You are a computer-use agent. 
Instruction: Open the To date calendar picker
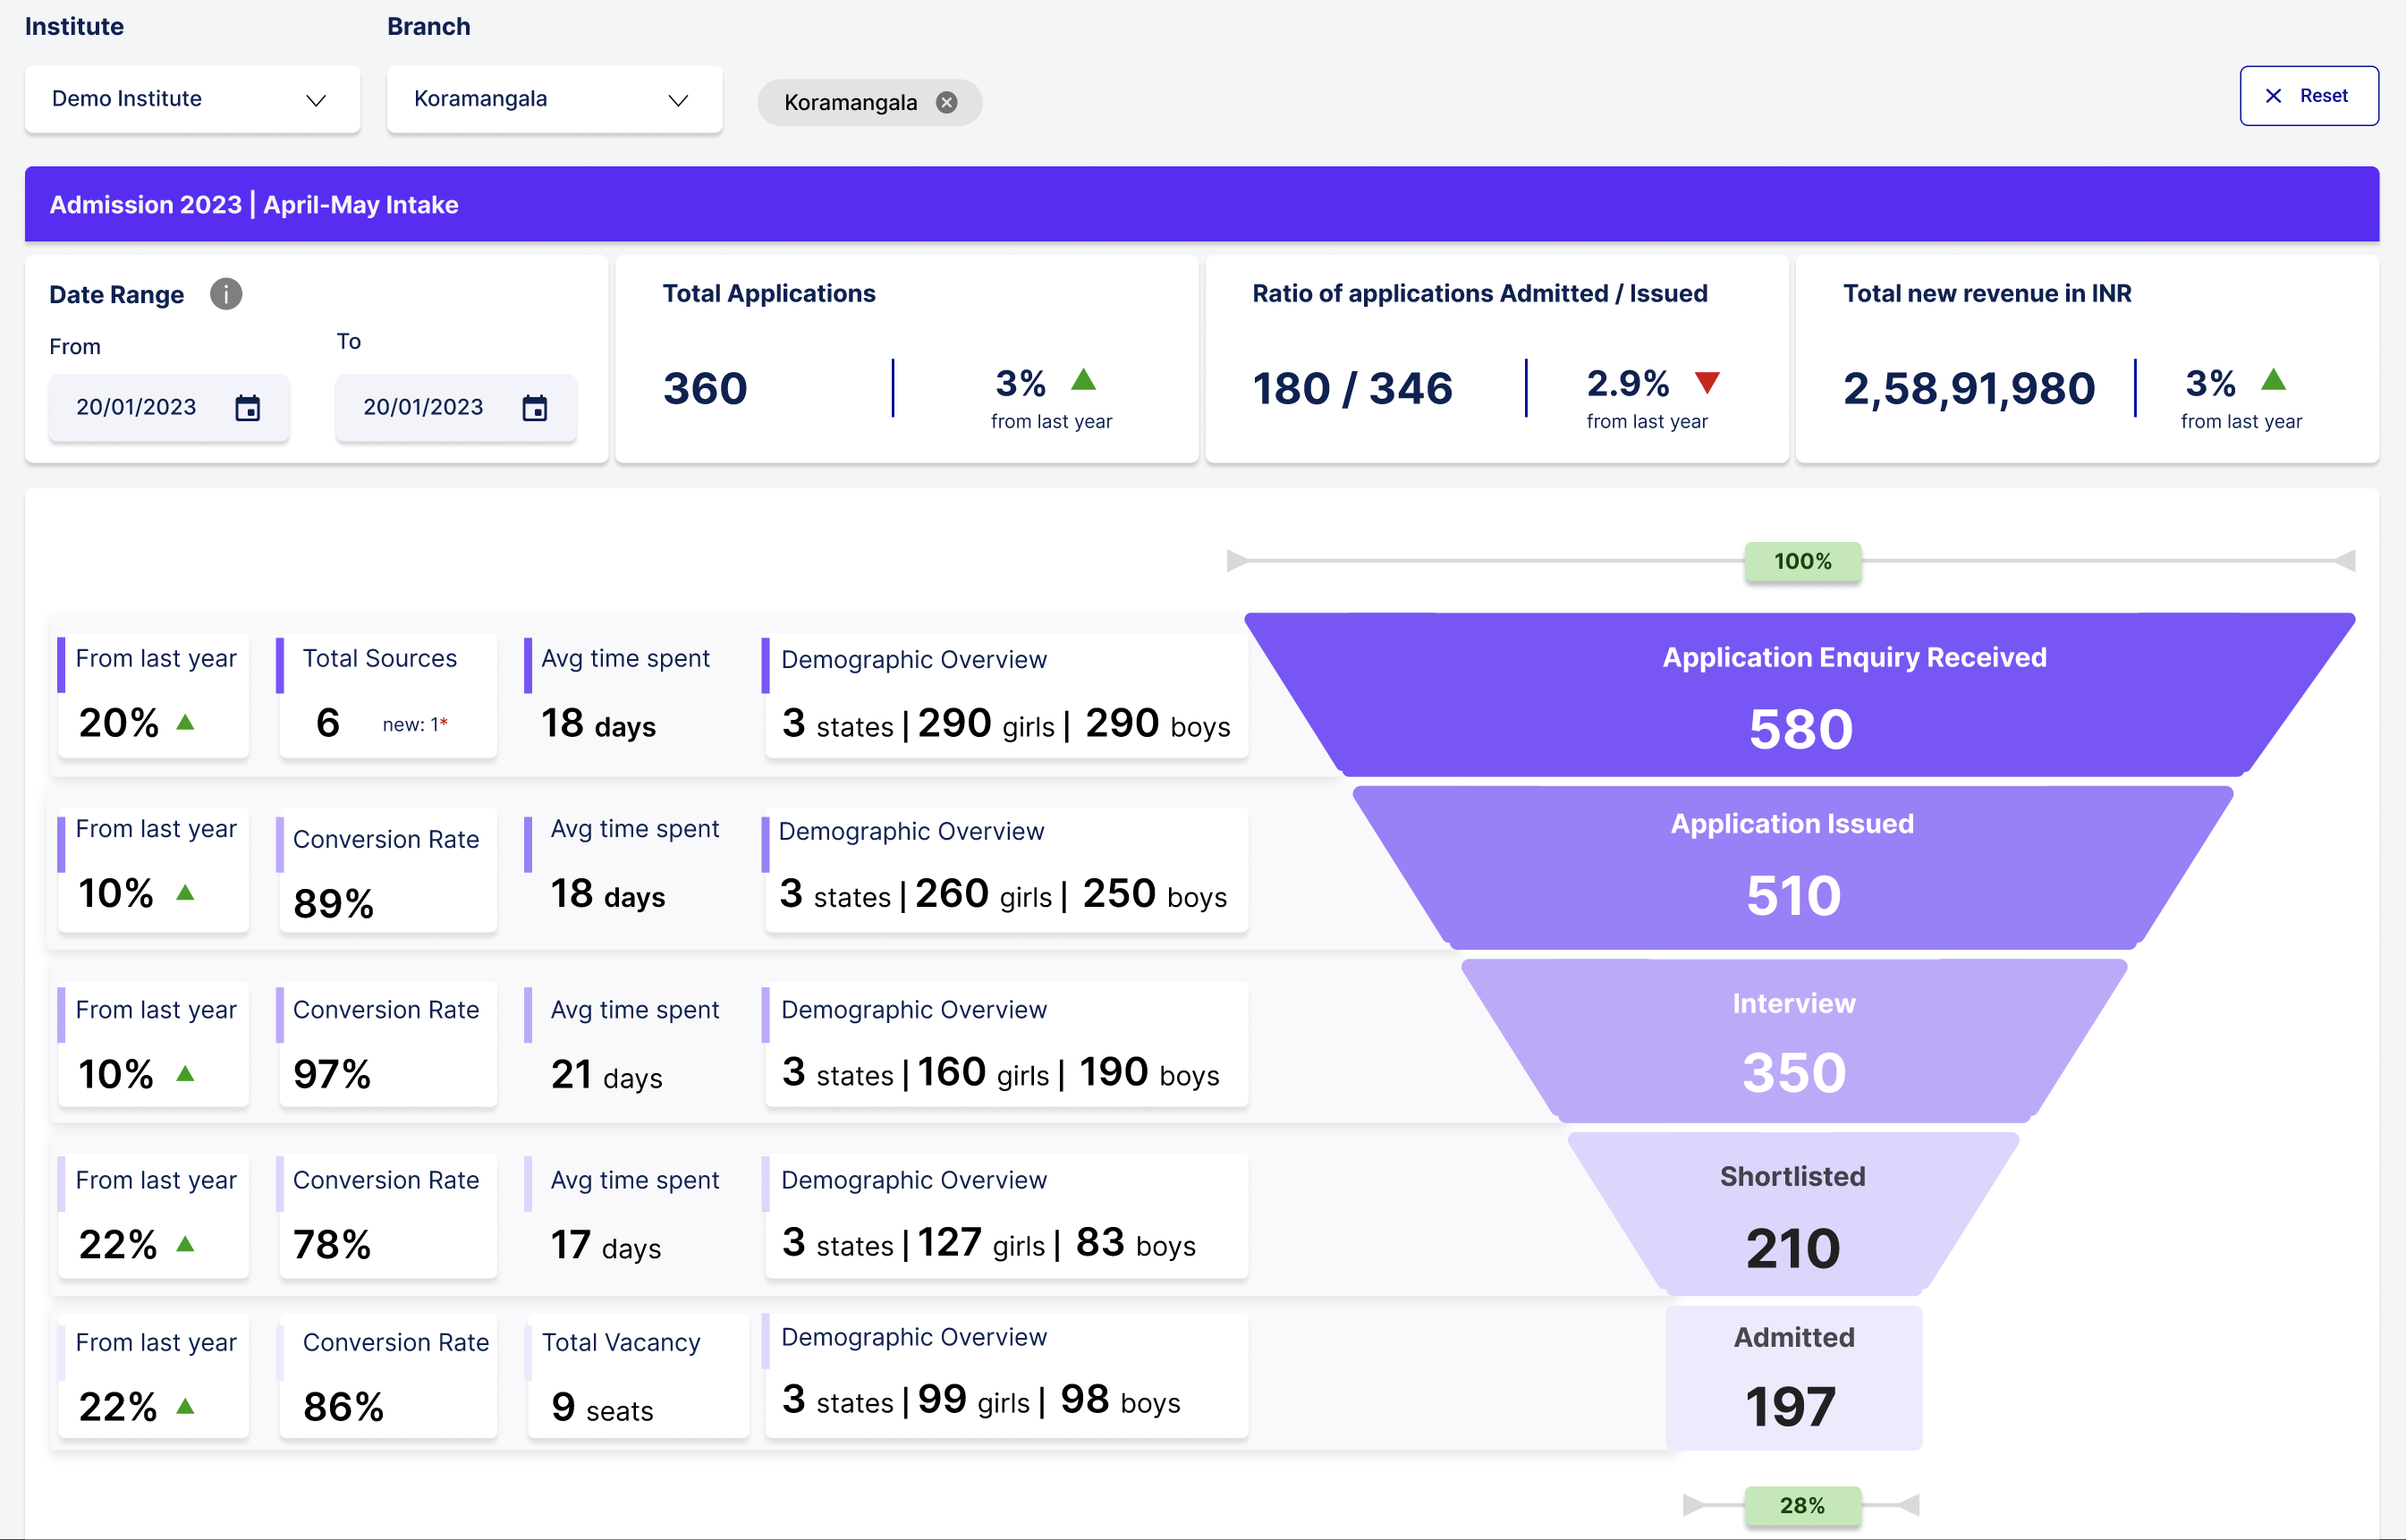pyautogui.click(x=536, y=407)
